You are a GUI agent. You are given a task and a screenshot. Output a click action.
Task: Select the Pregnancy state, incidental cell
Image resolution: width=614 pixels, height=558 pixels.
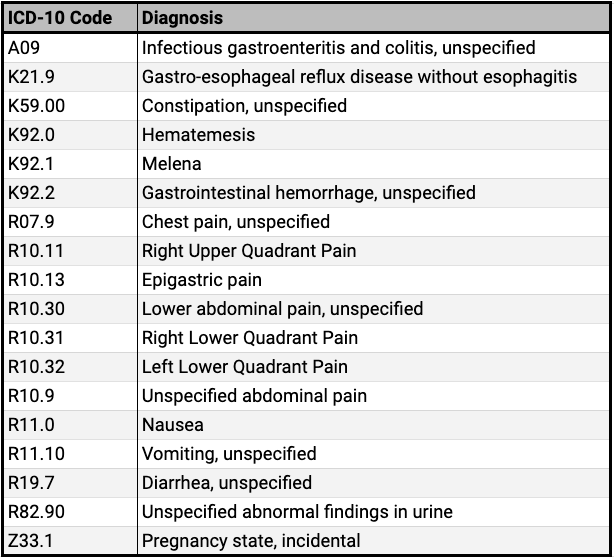(x=374, y=540)
